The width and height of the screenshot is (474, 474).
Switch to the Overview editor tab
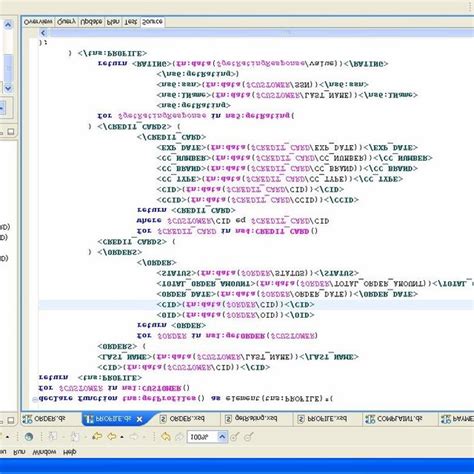(38, 22)
